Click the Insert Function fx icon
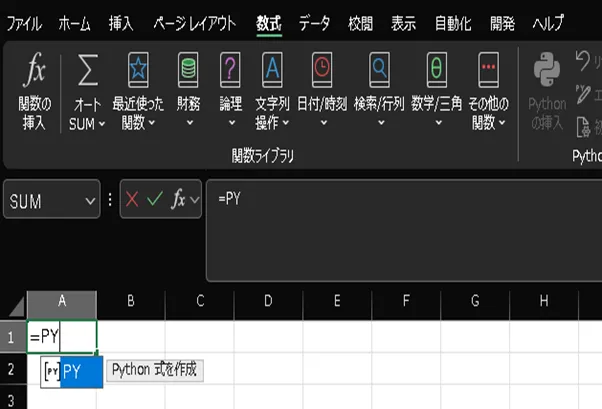The height and width of the screenshot is (409, 602). click(x=35, y=71)
